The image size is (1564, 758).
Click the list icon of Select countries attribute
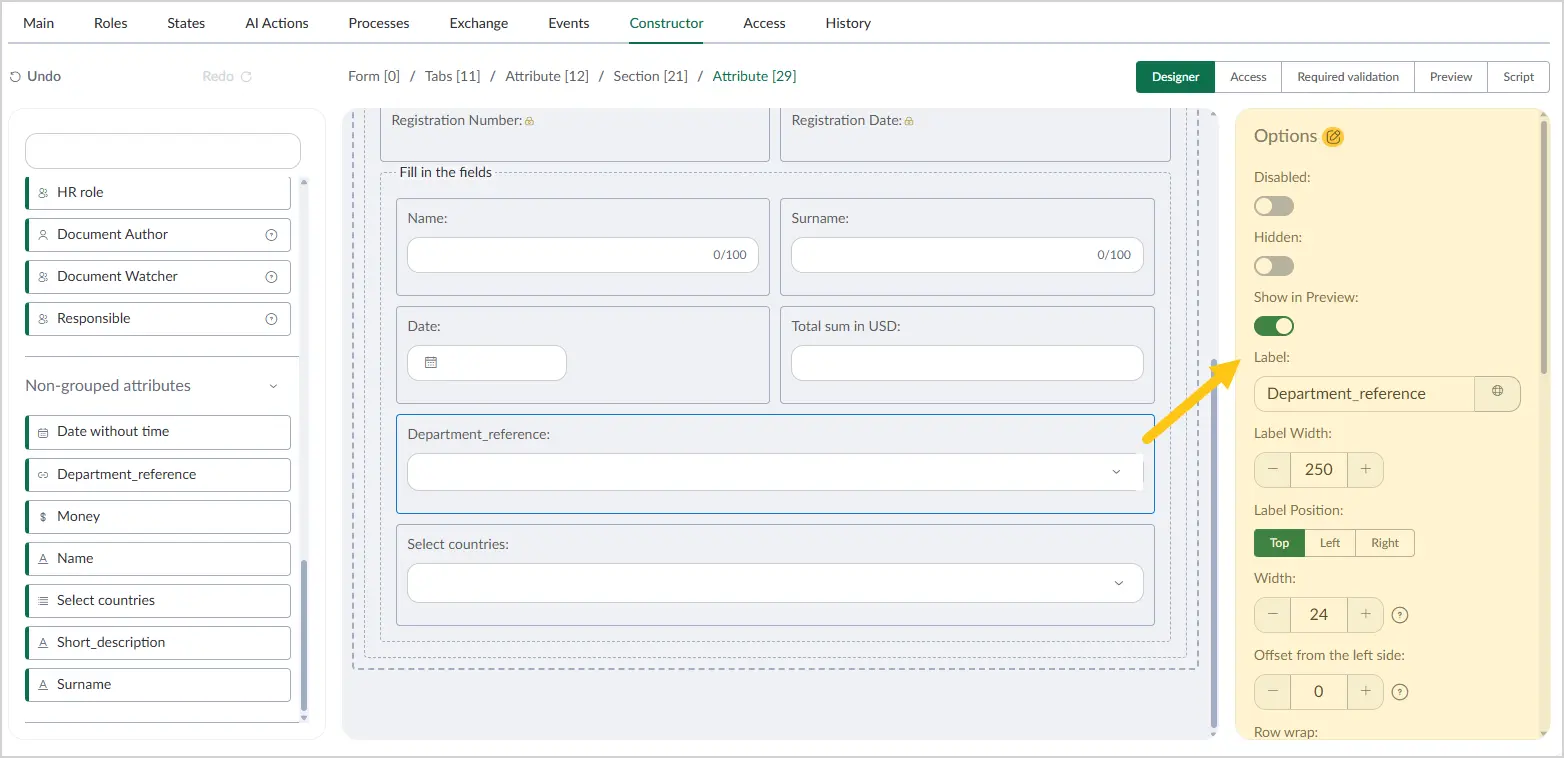pyautogui.click(x=43, y=601)
